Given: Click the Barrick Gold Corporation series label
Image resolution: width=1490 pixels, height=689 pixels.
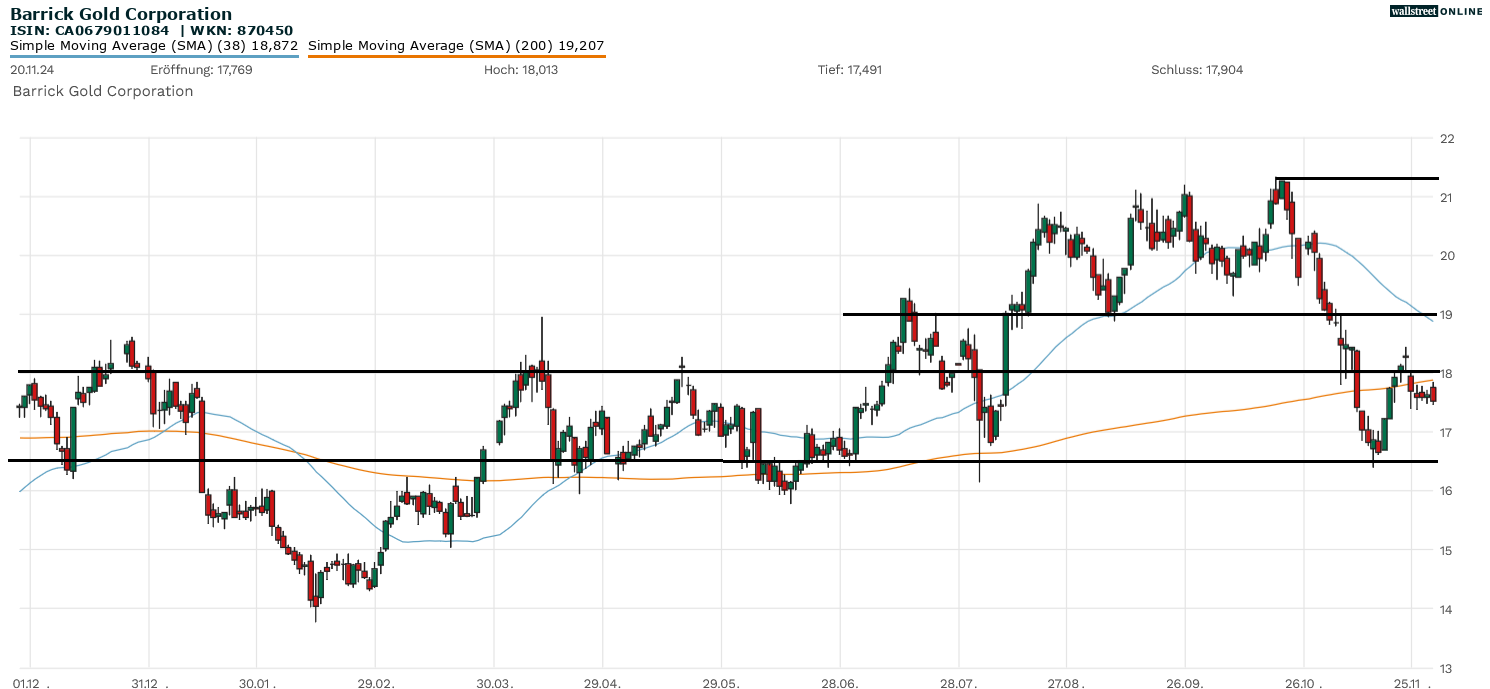Looking at the screenshot, I should 103,91.
